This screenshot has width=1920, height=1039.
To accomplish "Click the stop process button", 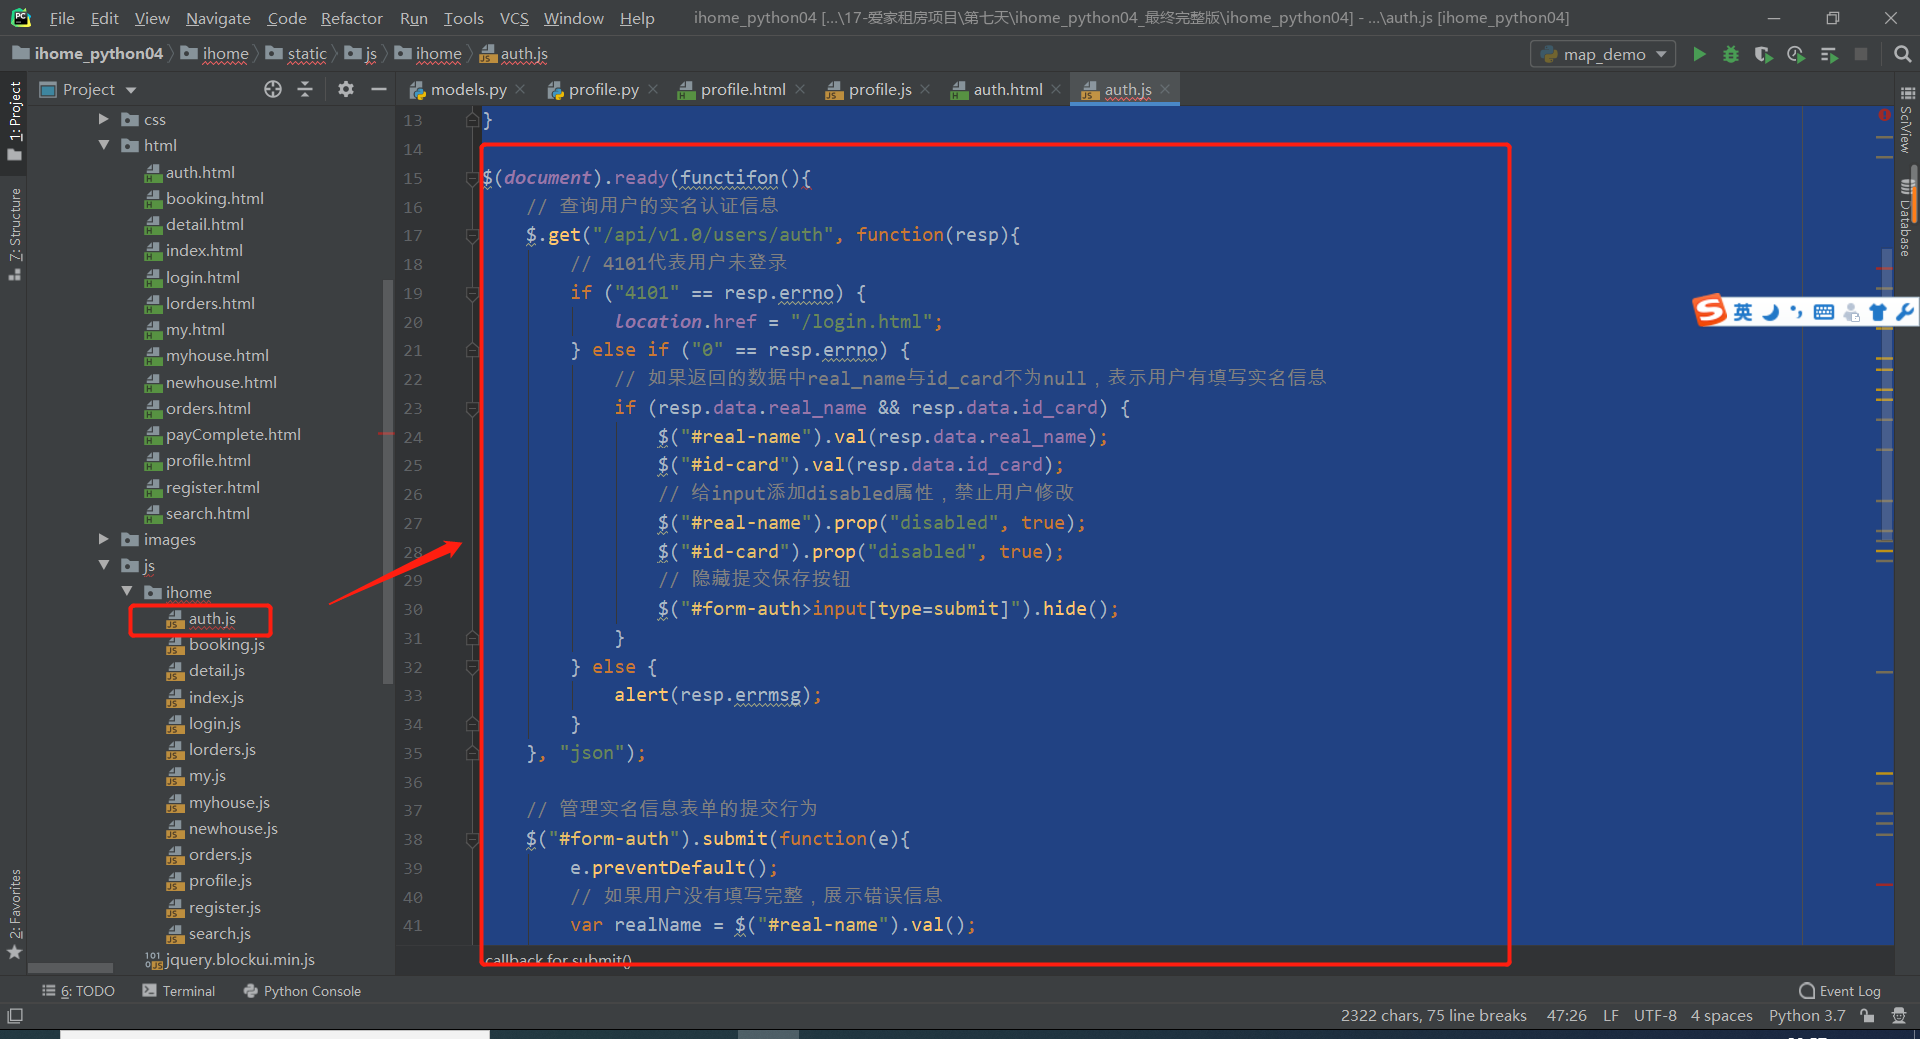I will tap(1861, 54).
